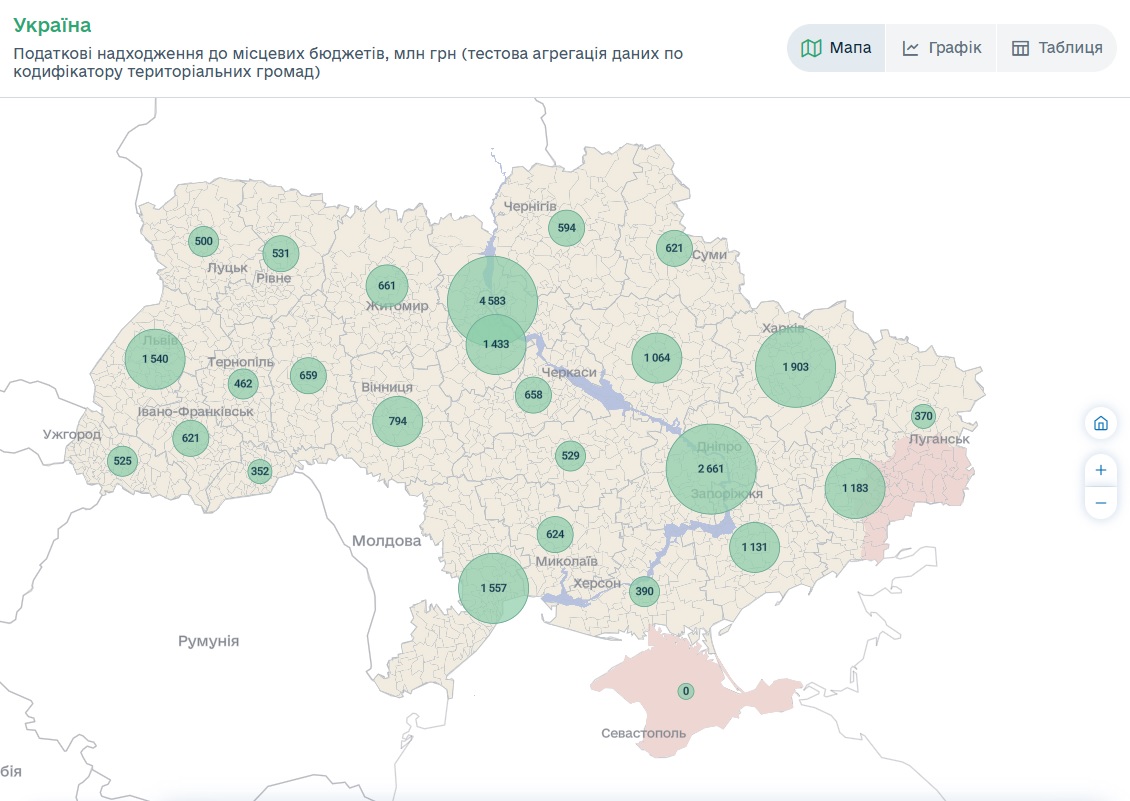Click the Румунія country label
The image size is (1130, 801).
[208, 641]
